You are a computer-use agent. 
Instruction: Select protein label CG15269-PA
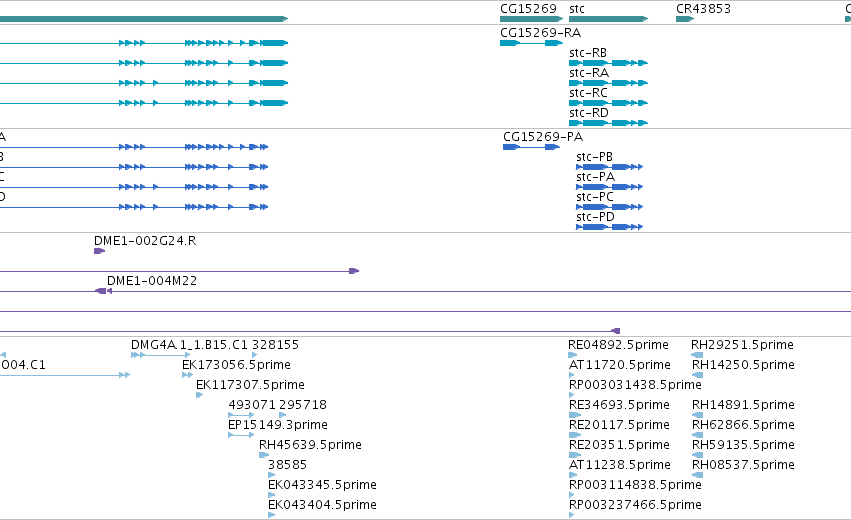click(543, 137)
